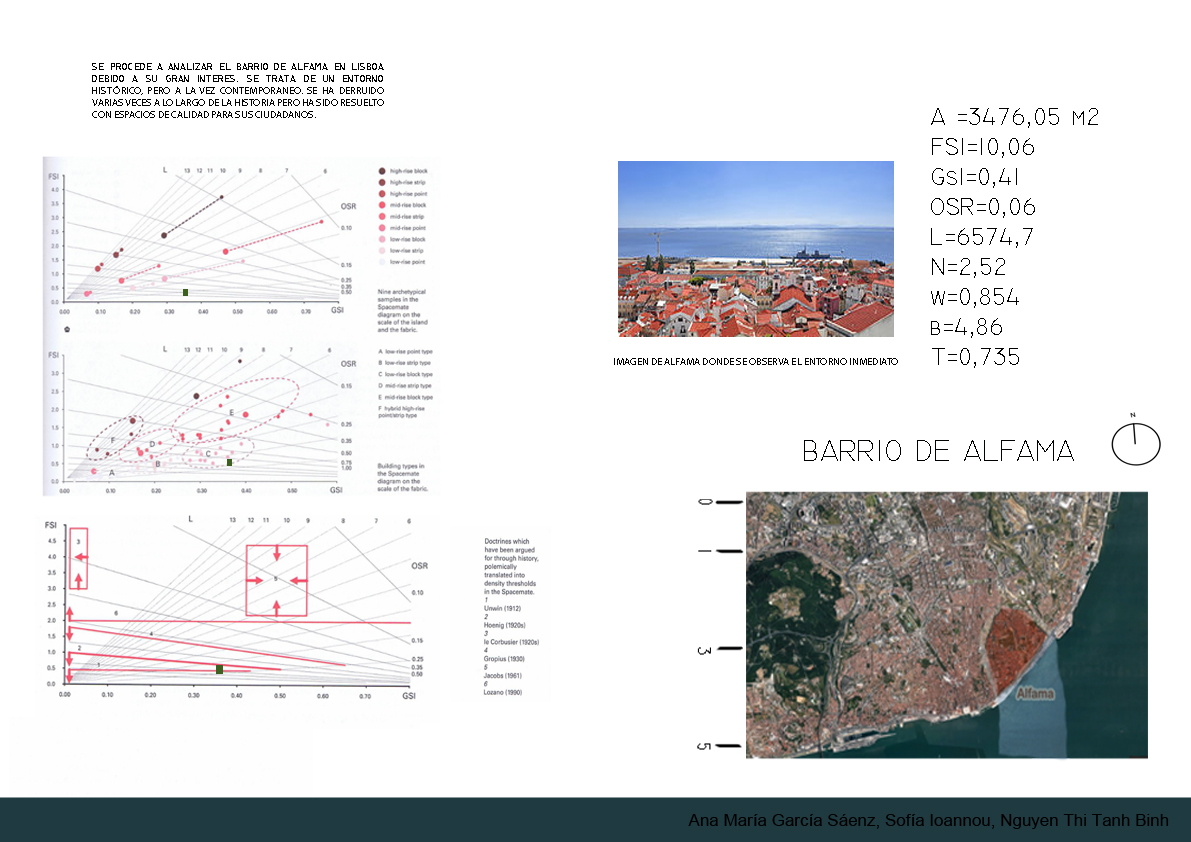Open the Alfama rooftops panoramic photo

(x=756, y=249)
